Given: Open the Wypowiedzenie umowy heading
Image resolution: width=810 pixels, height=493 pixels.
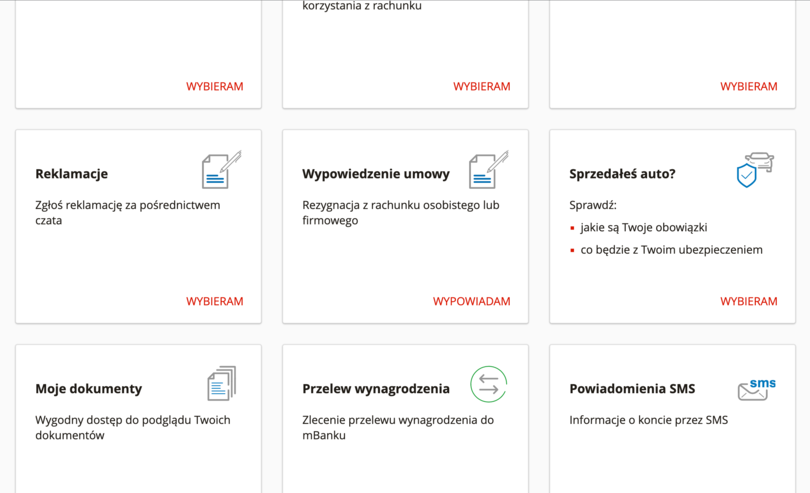Looking at the screenshot, I should (x=376, y=174).
